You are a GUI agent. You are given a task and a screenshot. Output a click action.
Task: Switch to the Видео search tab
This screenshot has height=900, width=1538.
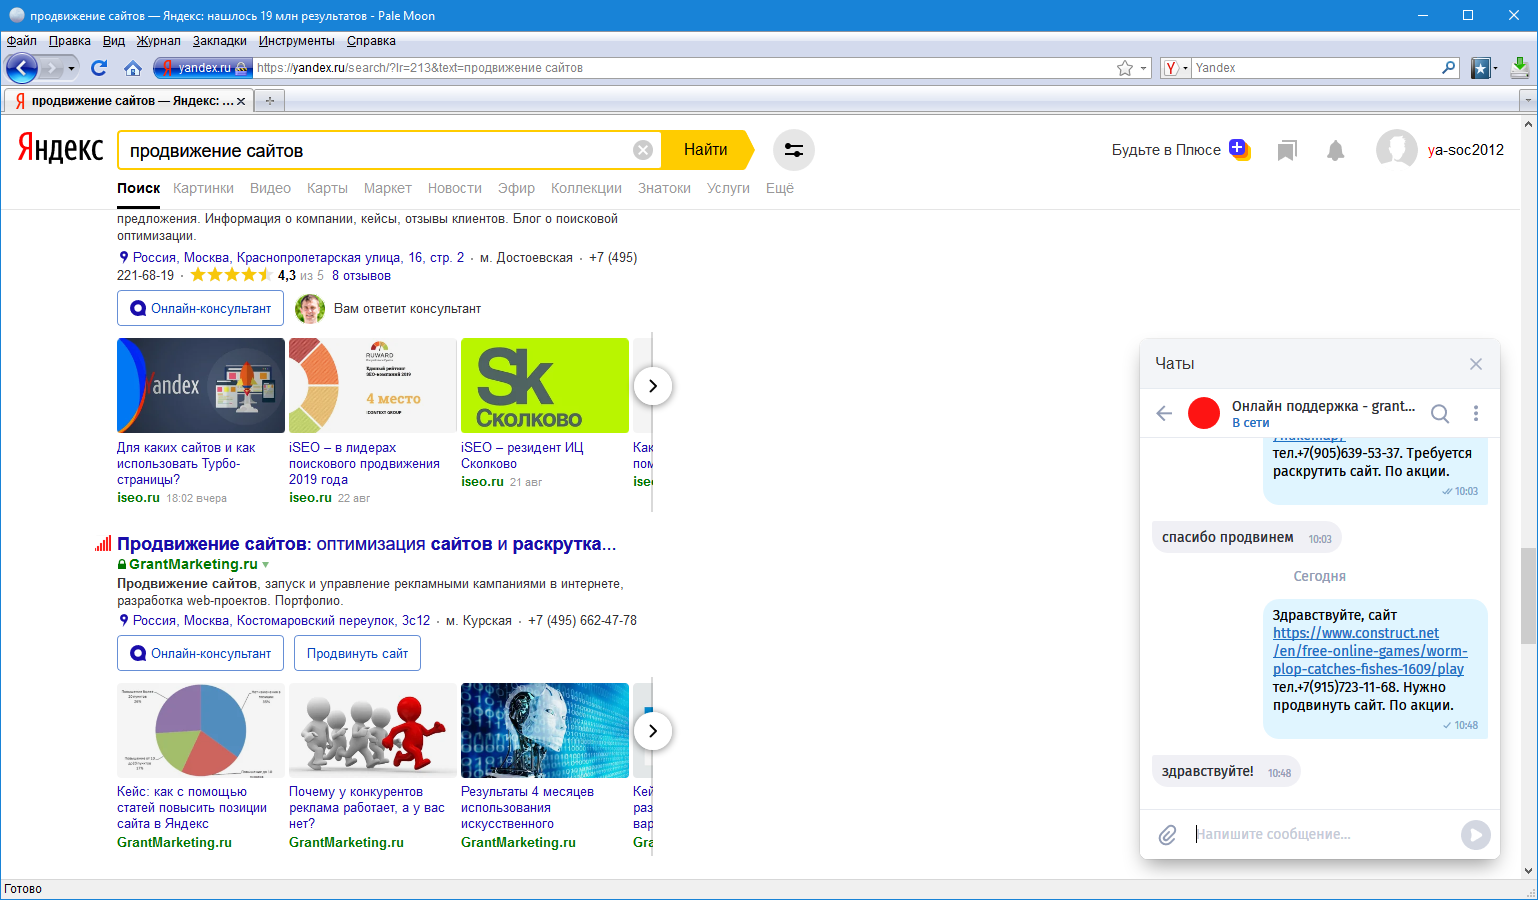(270, 188)
